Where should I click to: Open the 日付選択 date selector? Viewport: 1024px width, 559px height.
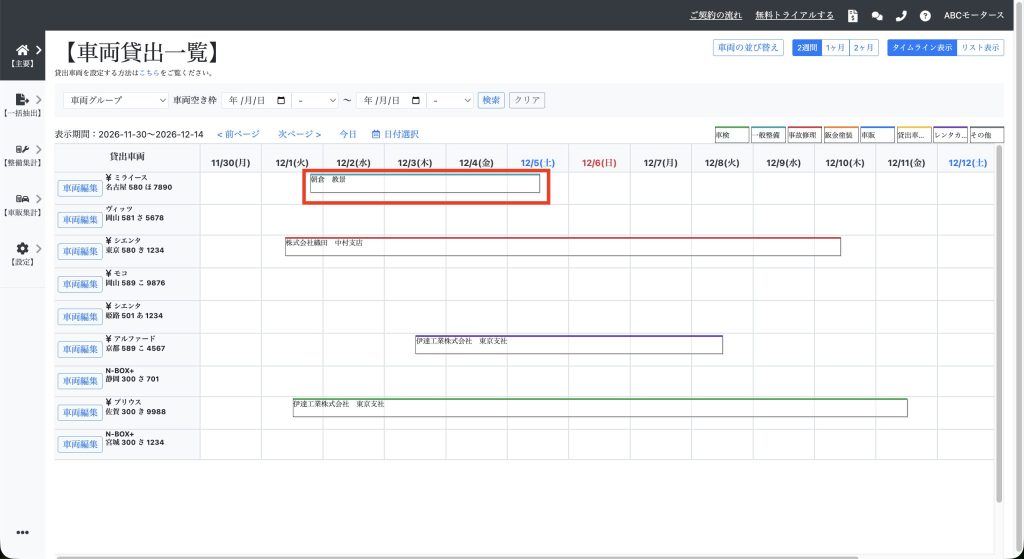395,135
